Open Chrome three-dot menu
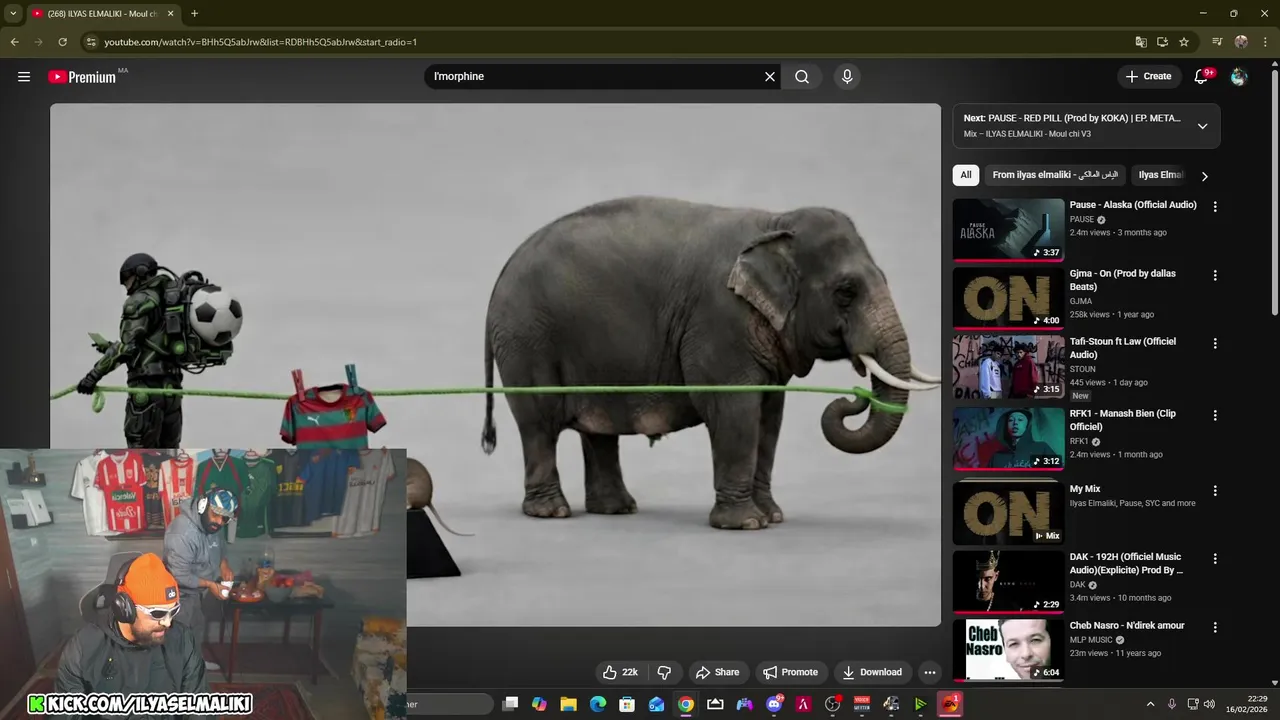This screenshot has width=1280, height=720. coord(1266,42)
